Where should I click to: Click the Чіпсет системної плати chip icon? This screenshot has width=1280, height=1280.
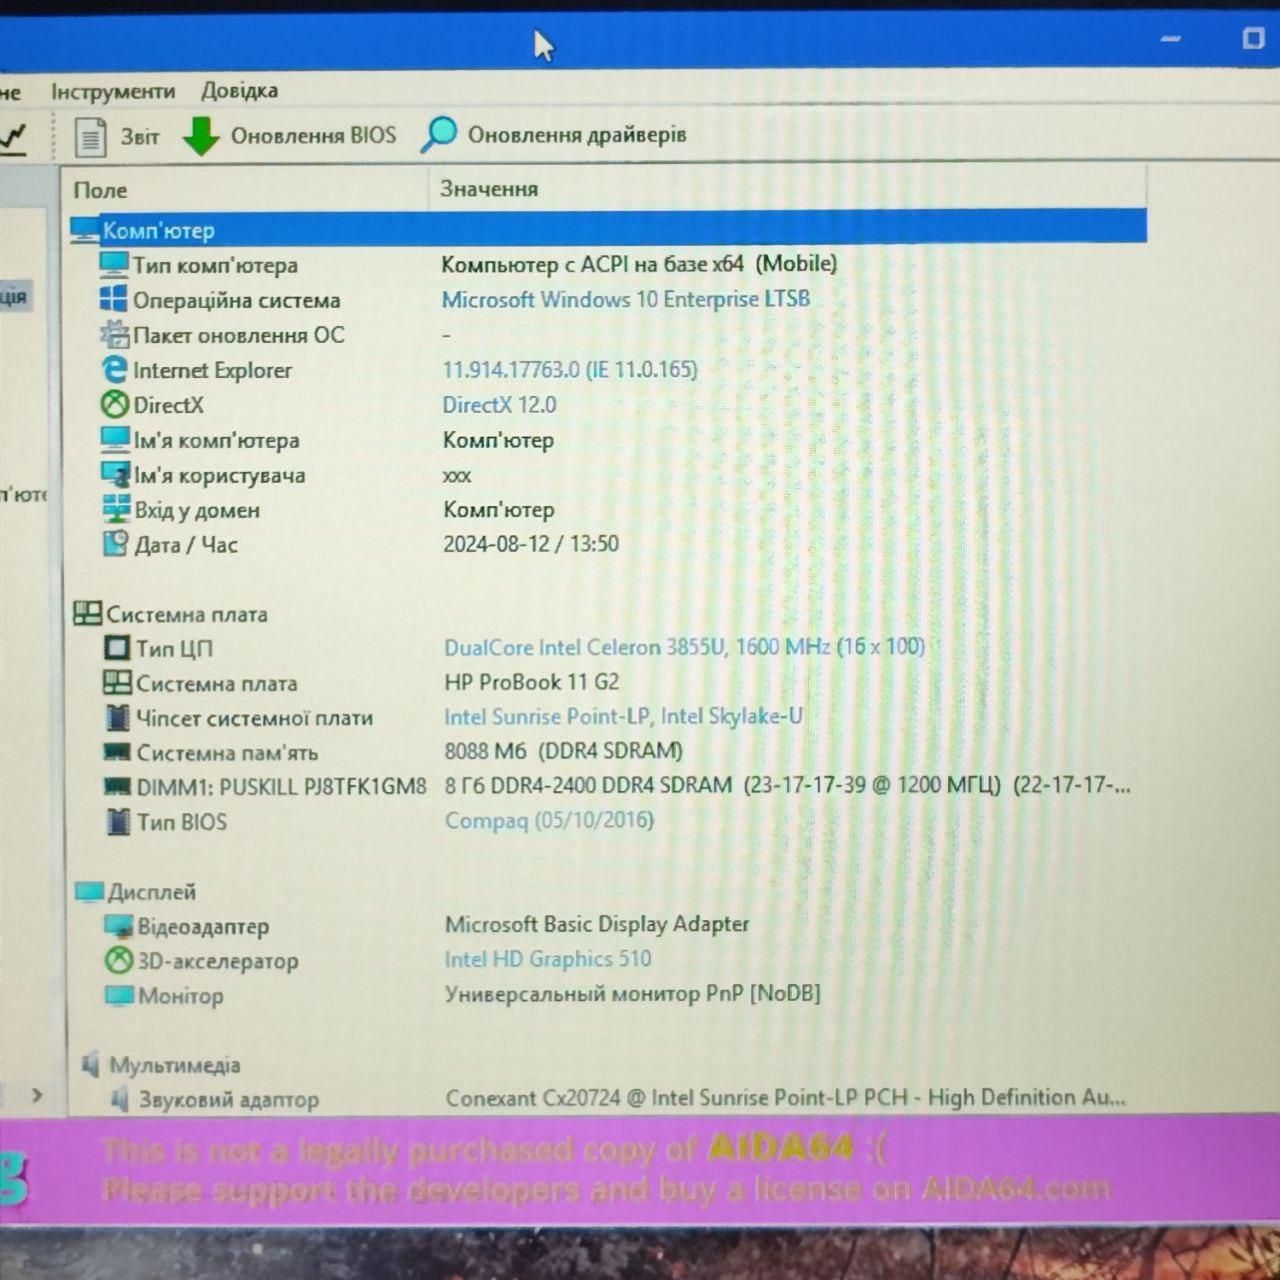(x=118, y=718)
